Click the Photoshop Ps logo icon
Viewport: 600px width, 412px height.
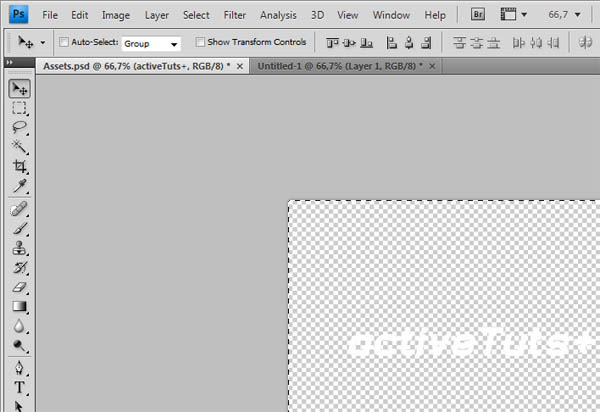[18, 15]
